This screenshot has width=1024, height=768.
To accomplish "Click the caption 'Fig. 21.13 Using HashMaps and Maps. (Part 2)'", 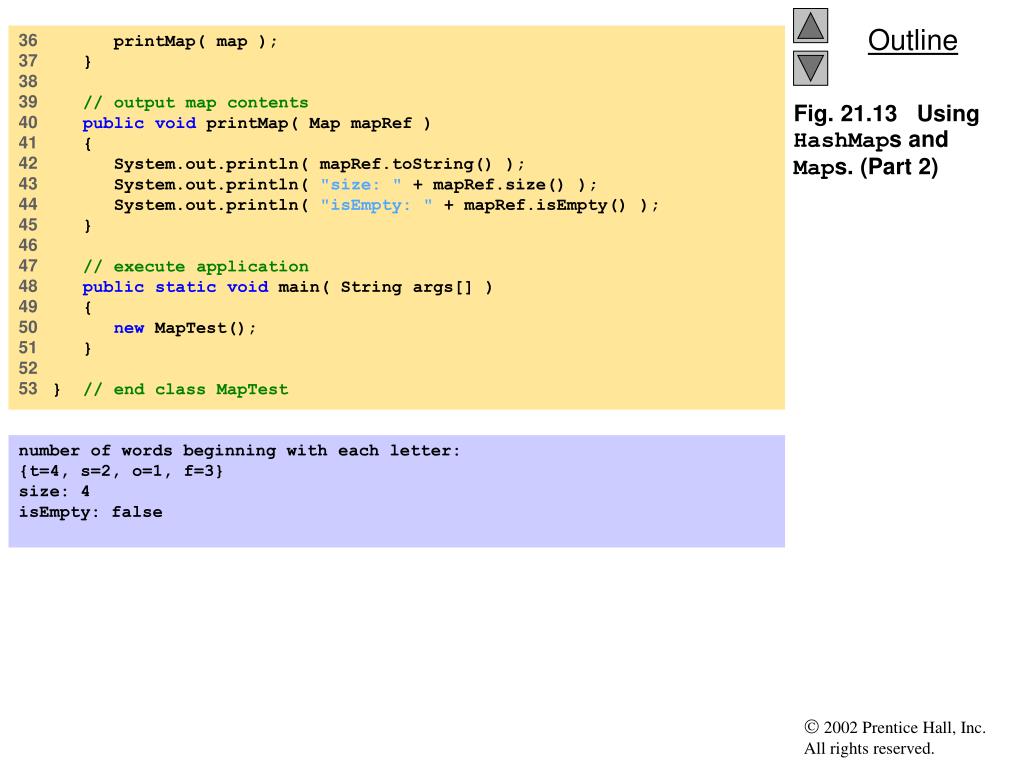I will tap(886, 140).
